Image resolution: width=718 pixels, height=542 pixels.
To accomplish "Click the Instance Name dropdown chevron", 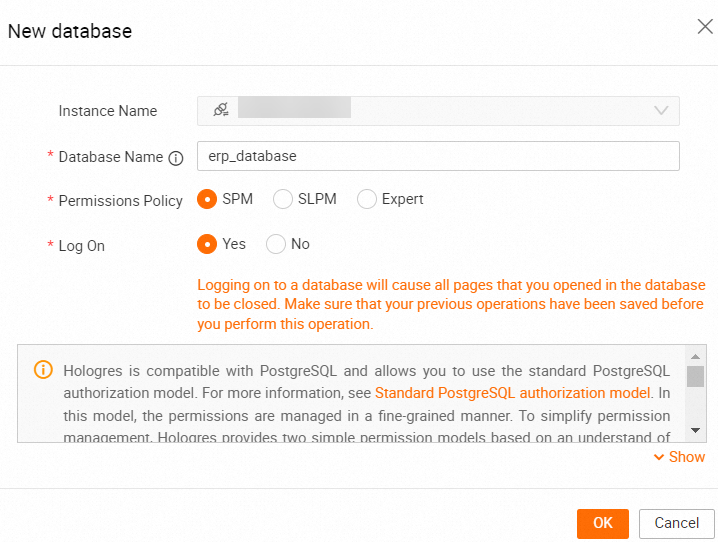I will (661, 110).
